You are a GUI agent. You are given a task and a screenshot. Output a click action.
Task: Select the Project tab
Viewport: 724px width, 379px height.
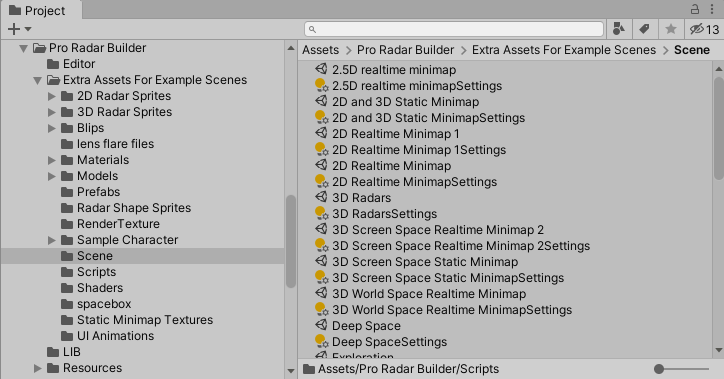click(x=41, y=10)
